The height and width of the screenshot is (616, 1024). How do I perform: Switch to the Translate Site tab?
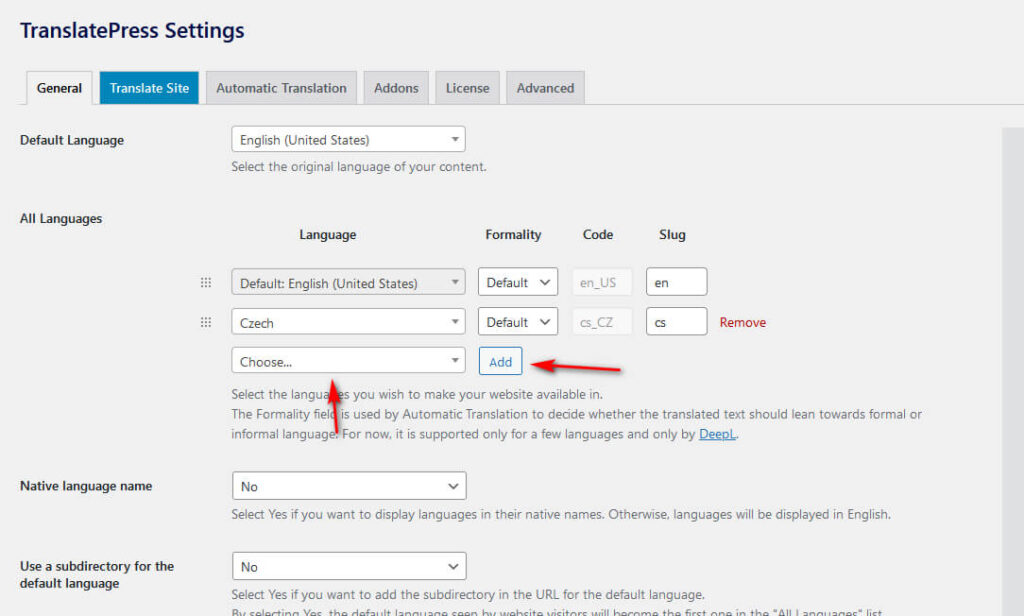149,88
